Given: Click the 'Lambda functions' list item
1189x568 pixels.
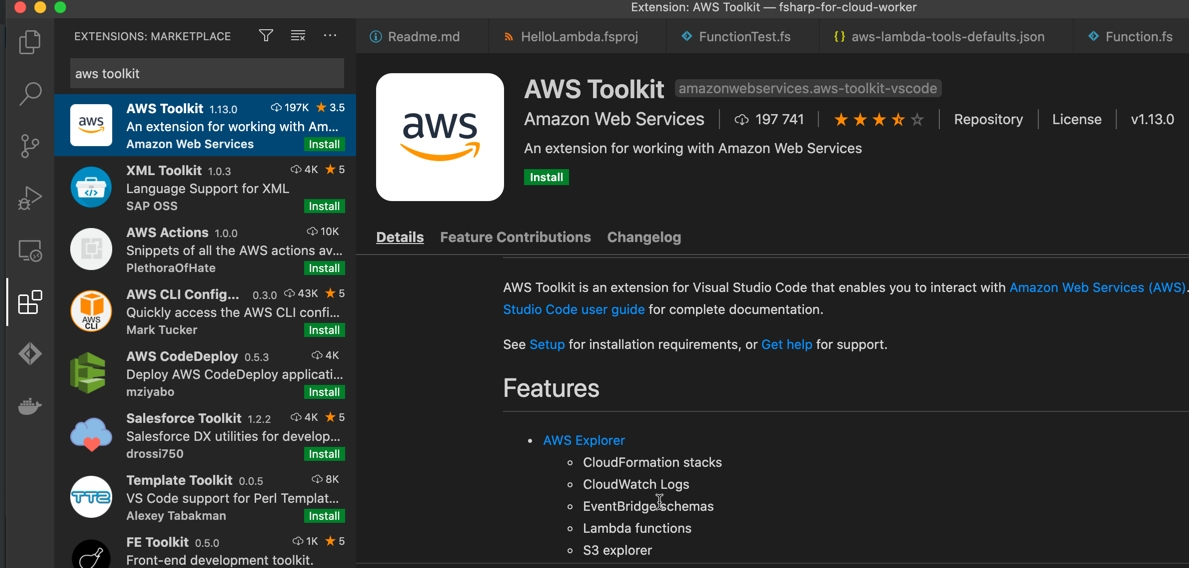Looking at the screenshot, I should coord(637,528).
